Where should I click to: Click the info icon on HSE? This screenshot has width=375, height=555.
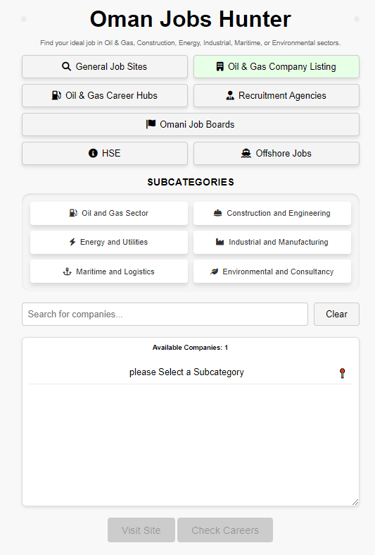coord(93,153)
